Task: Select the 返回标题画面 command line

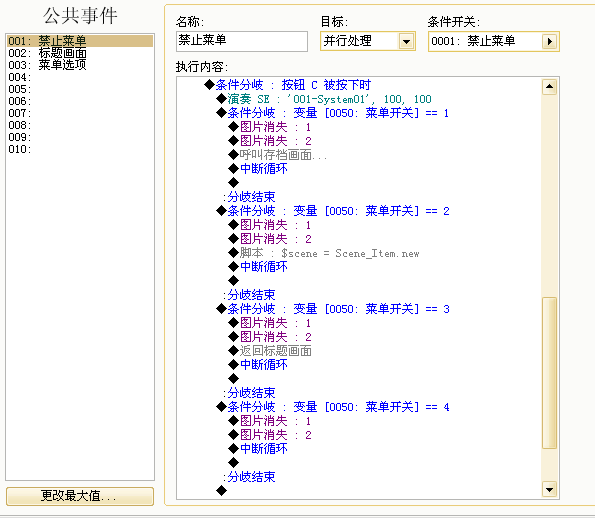Action: coord(270,351)
